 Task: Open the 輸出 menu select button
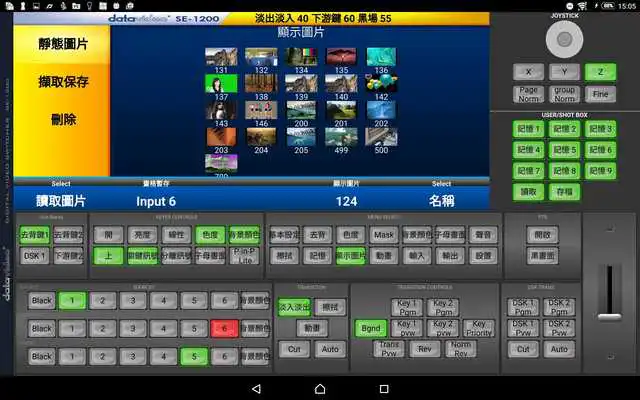click(450, 256)
